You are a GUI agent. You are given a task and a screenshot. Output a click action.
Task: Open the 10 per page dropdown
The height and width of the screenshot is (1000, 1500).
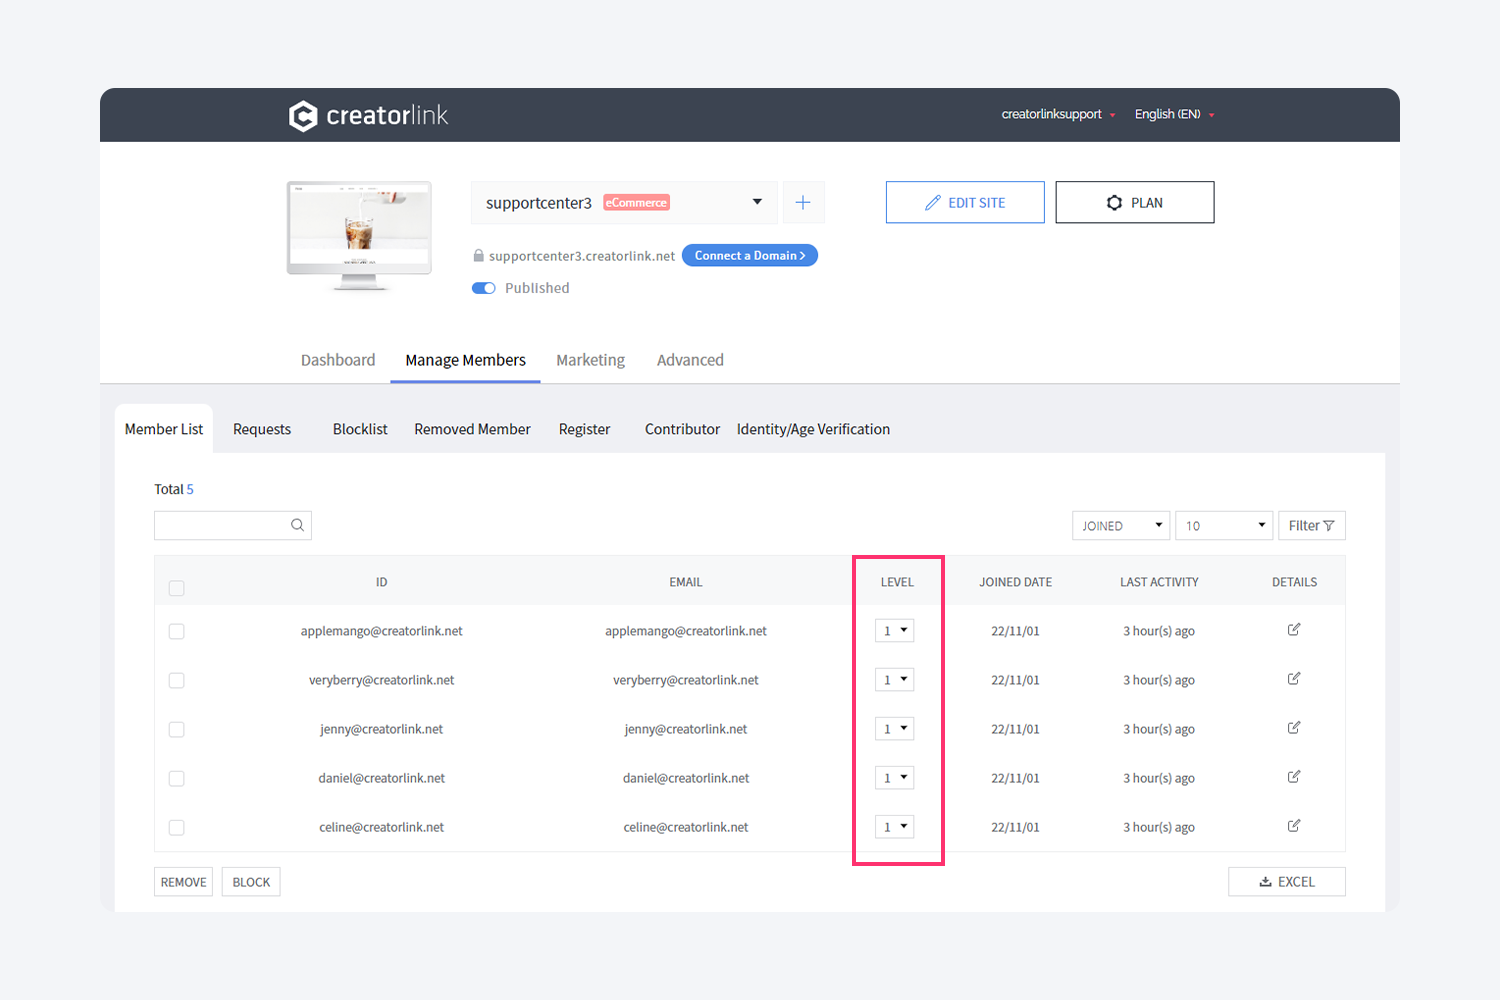[1224, 526]
